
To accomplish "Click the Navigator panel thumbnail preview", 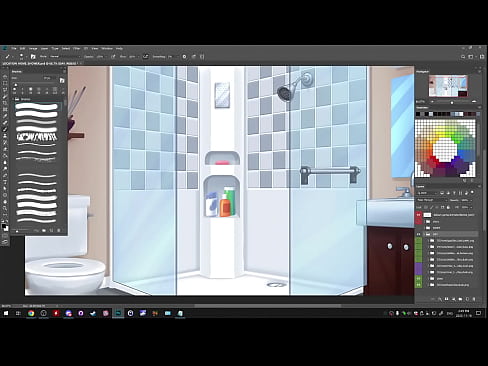I will coord(448,86).
